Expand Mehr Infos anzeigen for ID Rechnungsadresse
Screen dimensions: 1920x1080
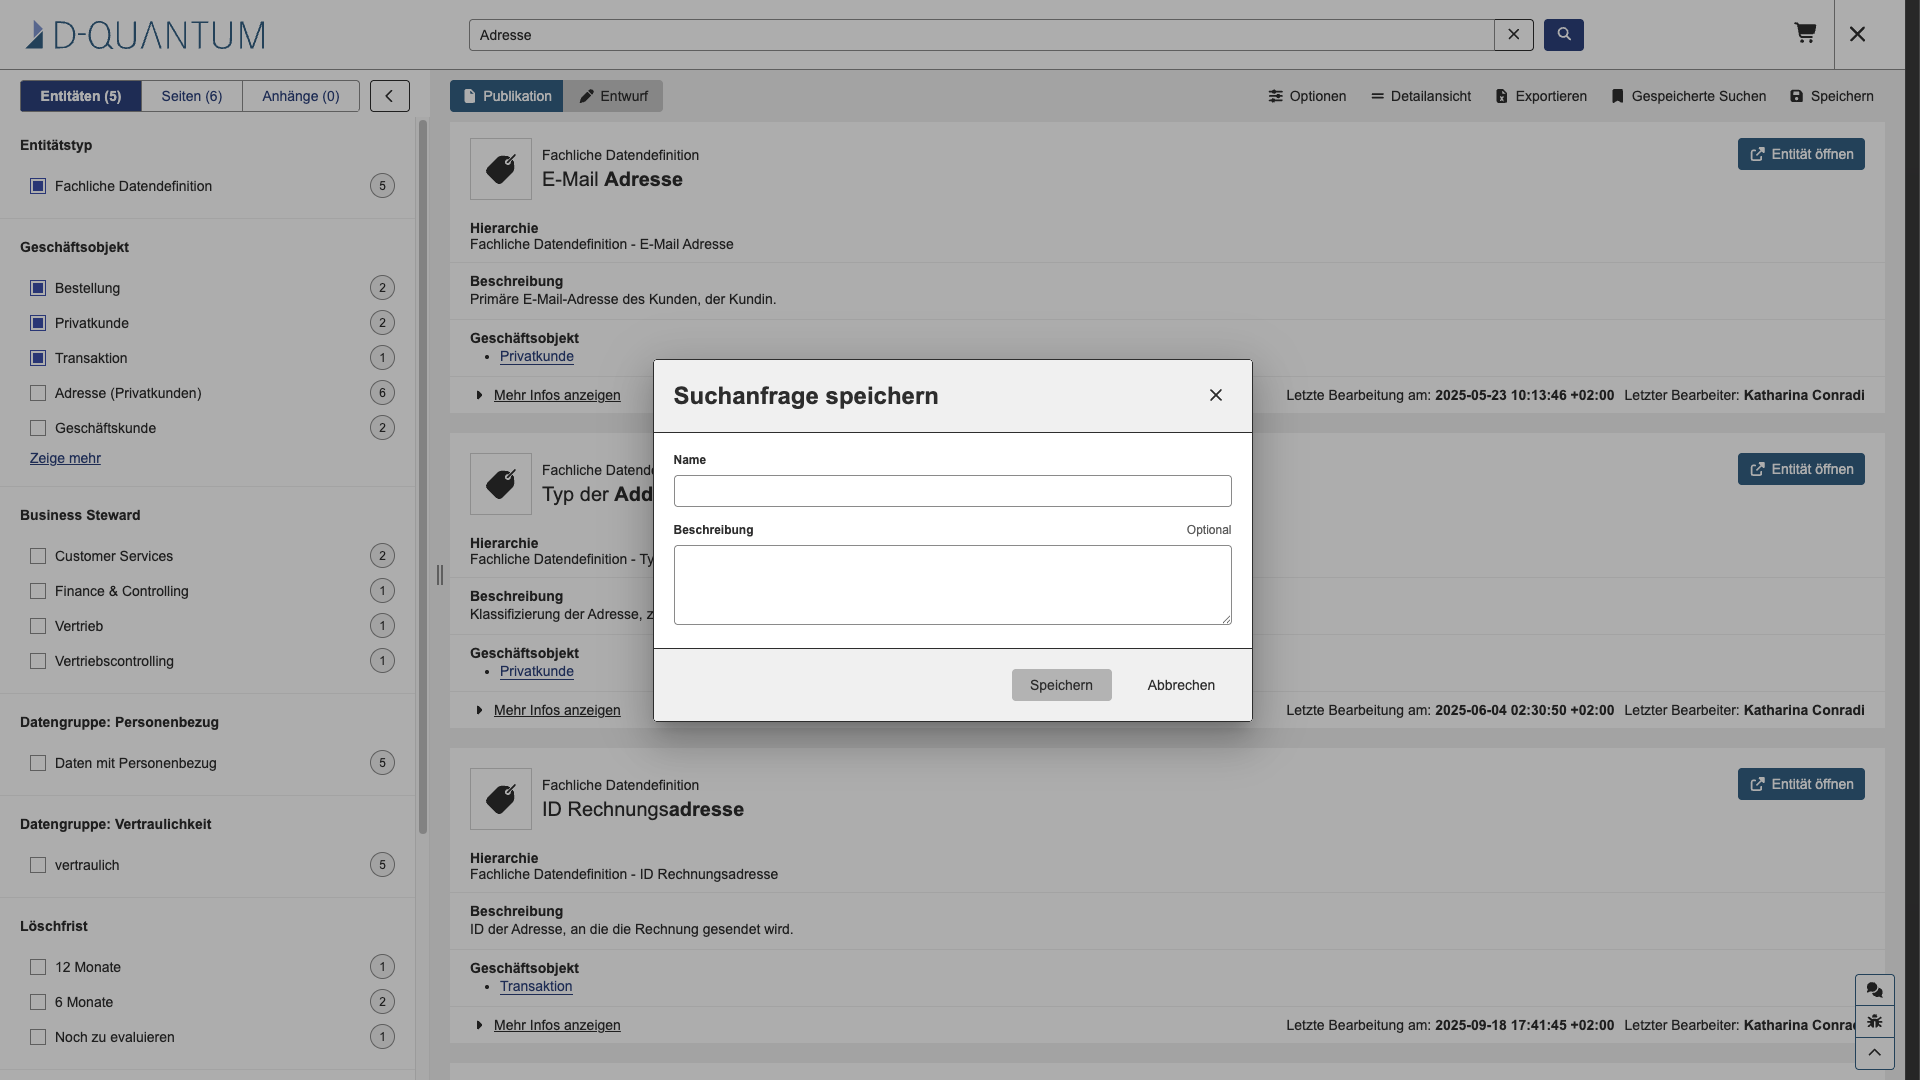(557, 1025)
